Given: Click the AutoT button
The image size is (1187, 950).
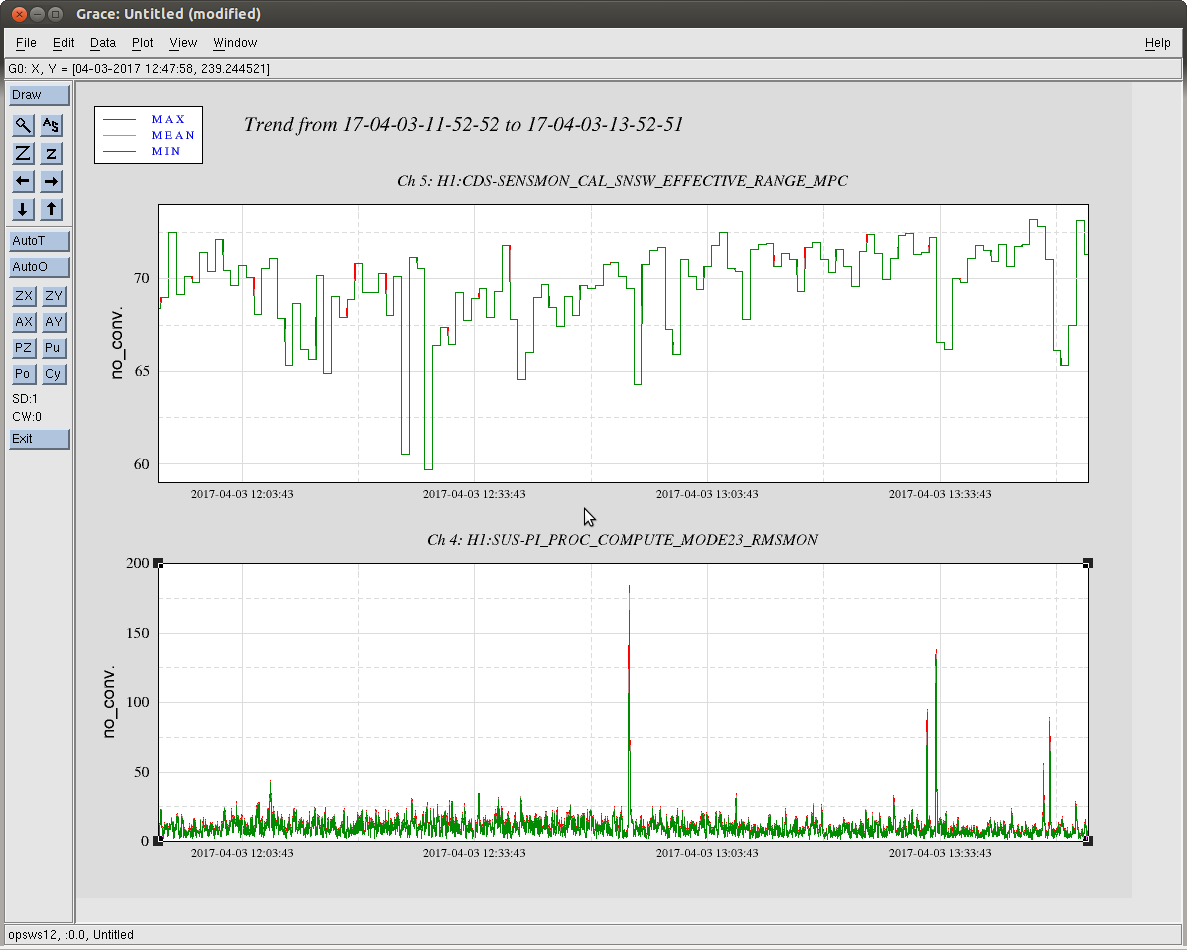Looking at the screenshot, I should click(39, 241).
